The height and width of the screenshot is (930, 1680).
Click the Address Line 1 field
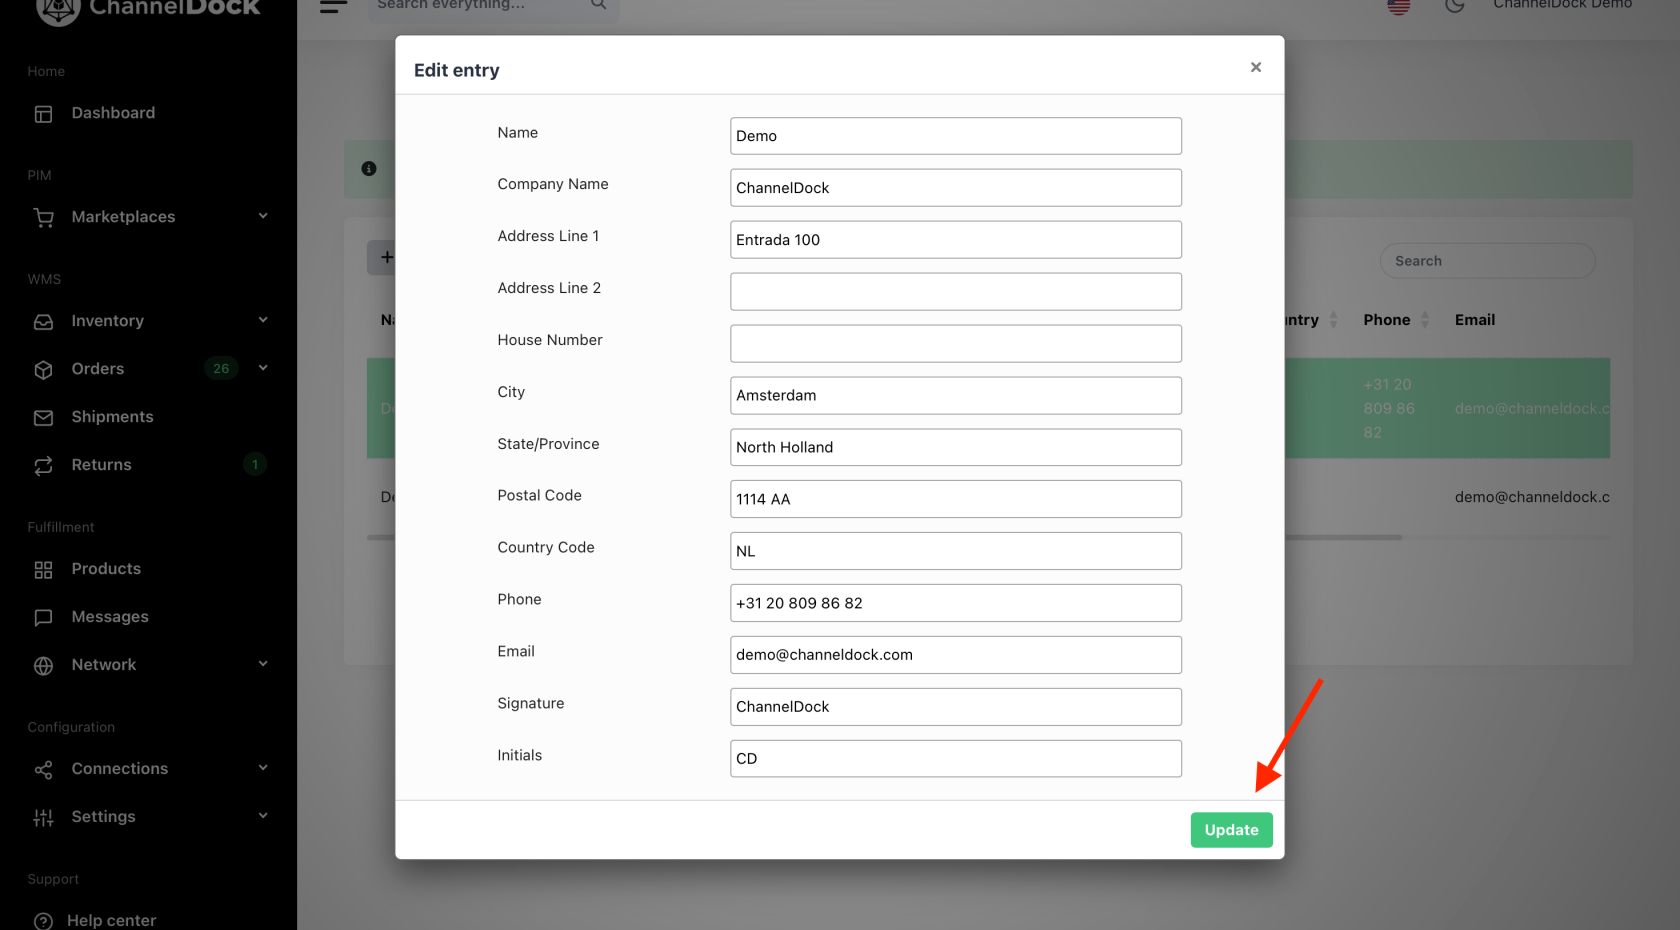[956, 240]
